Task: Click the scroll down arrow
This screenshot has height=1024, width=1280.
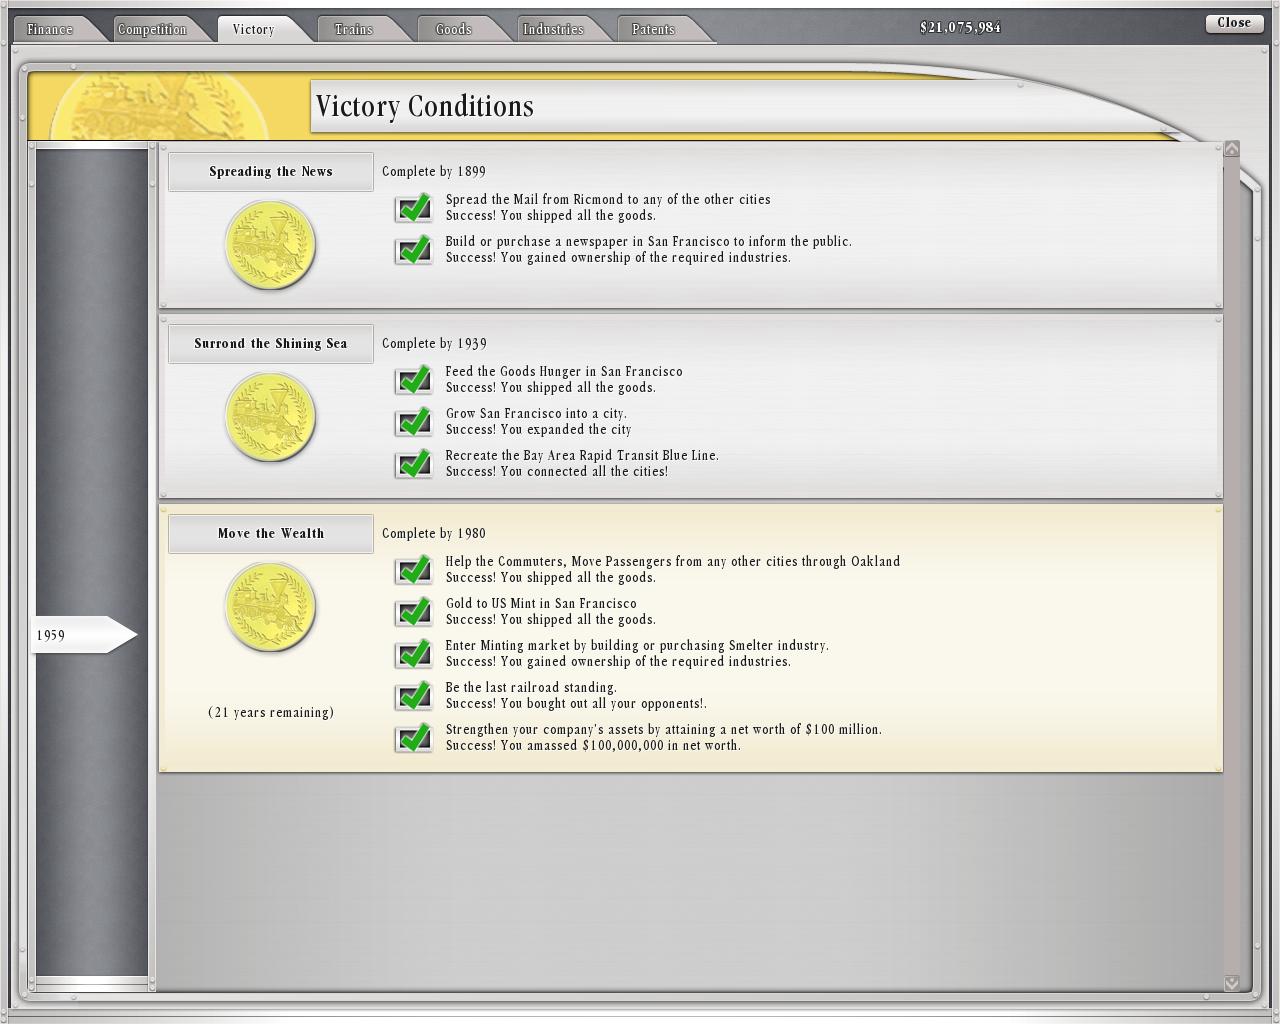Action: click(x=1232, y=983)
